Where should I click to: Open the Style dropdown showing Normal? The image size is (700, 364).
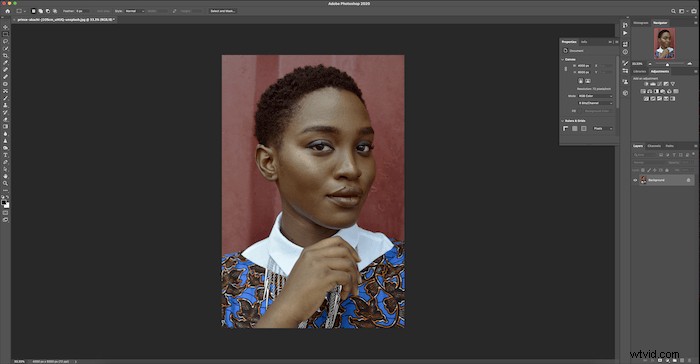(134, 11)
